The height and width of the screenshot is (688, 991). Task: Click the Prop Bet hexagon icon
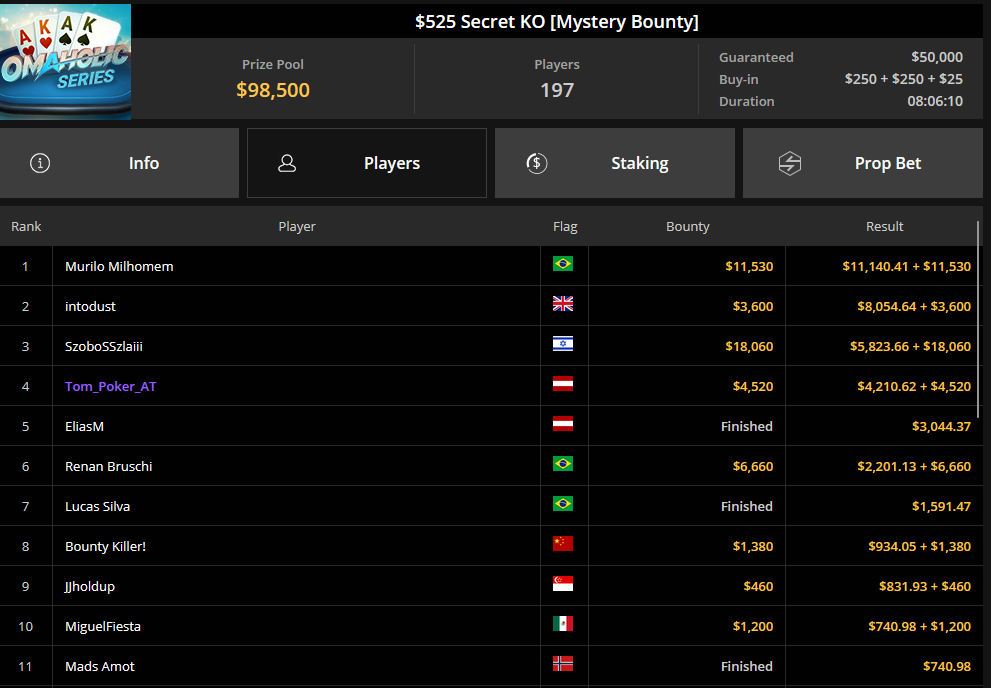tap(789, 163)
